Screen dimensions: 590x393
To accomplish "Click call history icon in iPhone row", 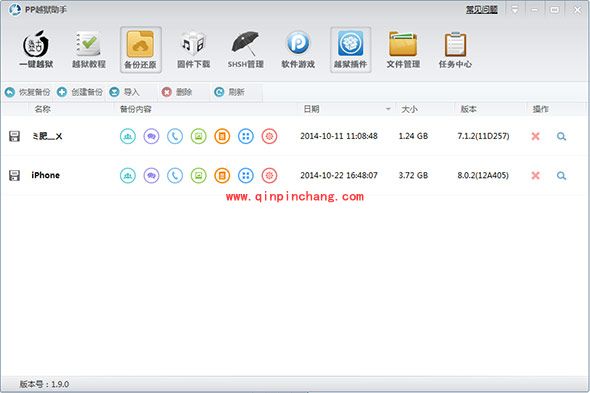I will (x=175, y=175).
